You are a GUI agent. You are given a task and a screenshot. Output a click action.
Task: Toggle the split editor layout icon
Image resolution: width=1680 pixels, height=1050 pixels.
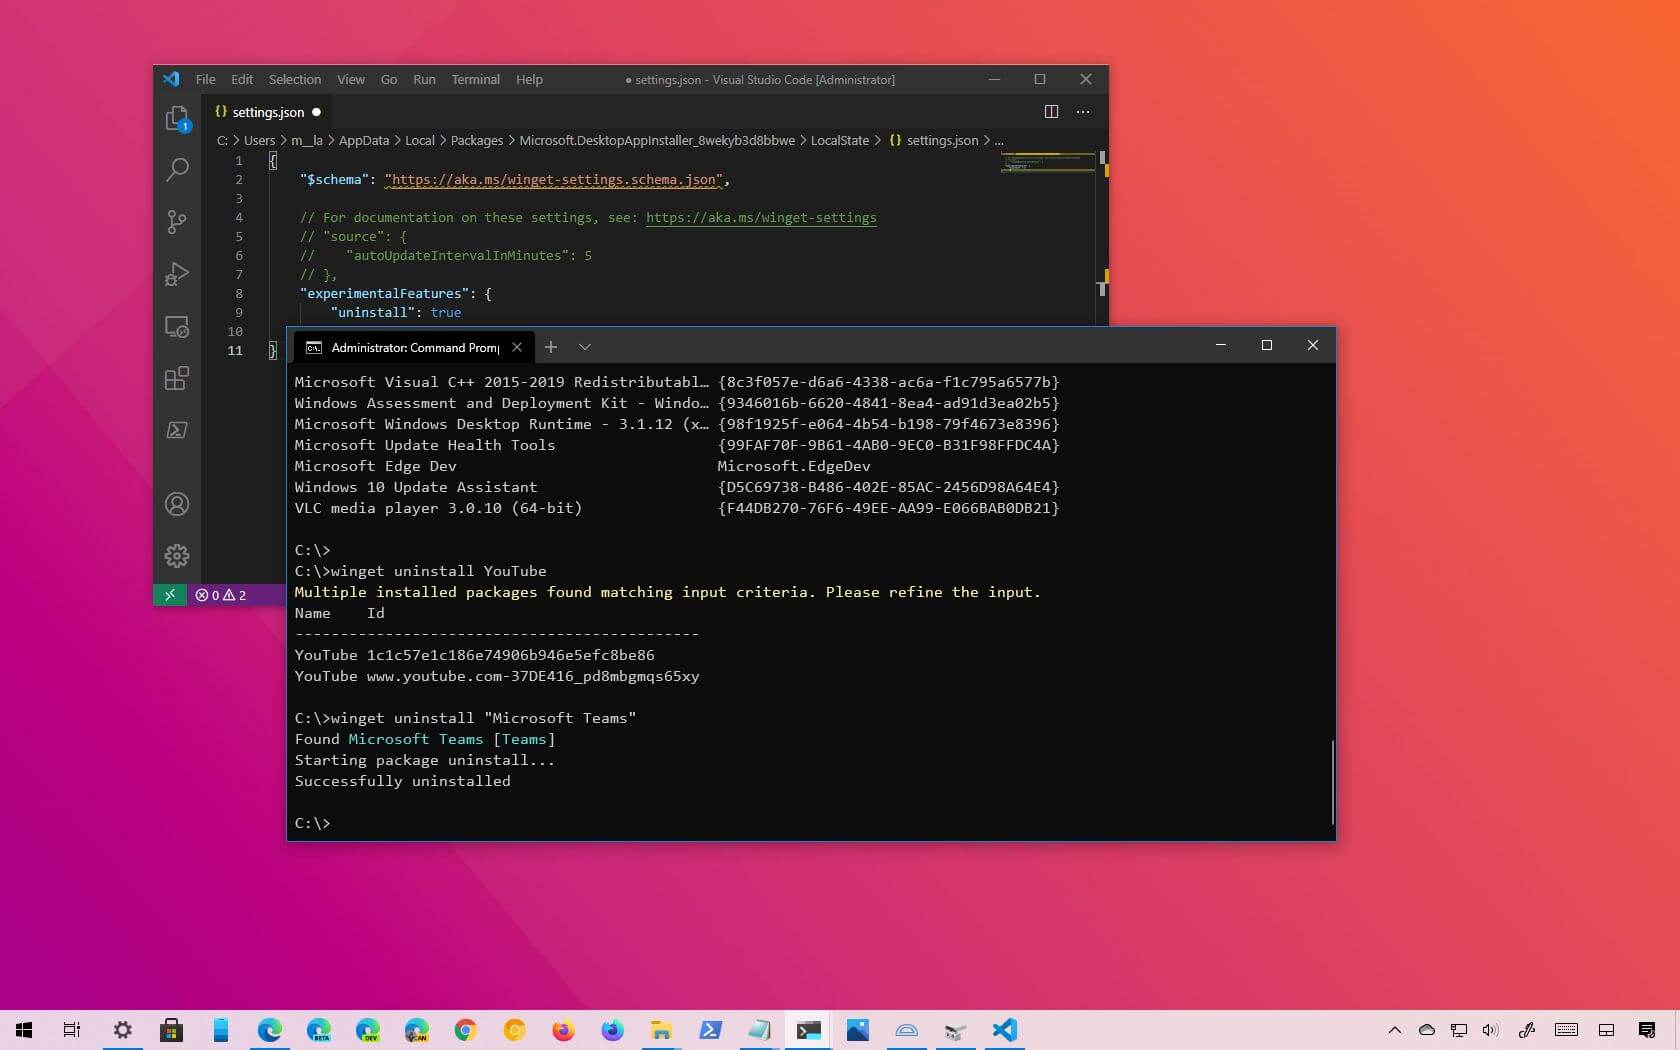[1051, 112]
